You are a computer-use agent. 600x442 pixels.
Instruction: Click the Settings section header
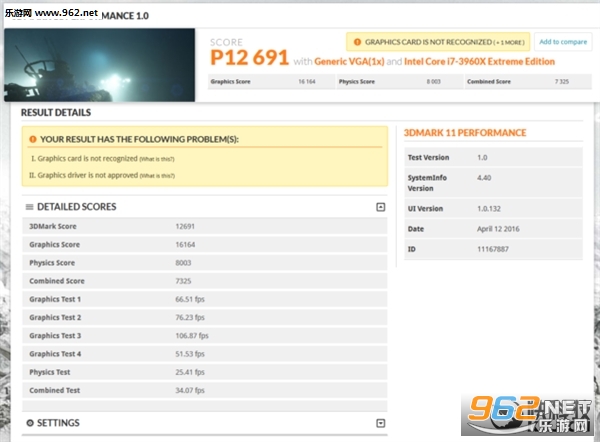(205, 423)
